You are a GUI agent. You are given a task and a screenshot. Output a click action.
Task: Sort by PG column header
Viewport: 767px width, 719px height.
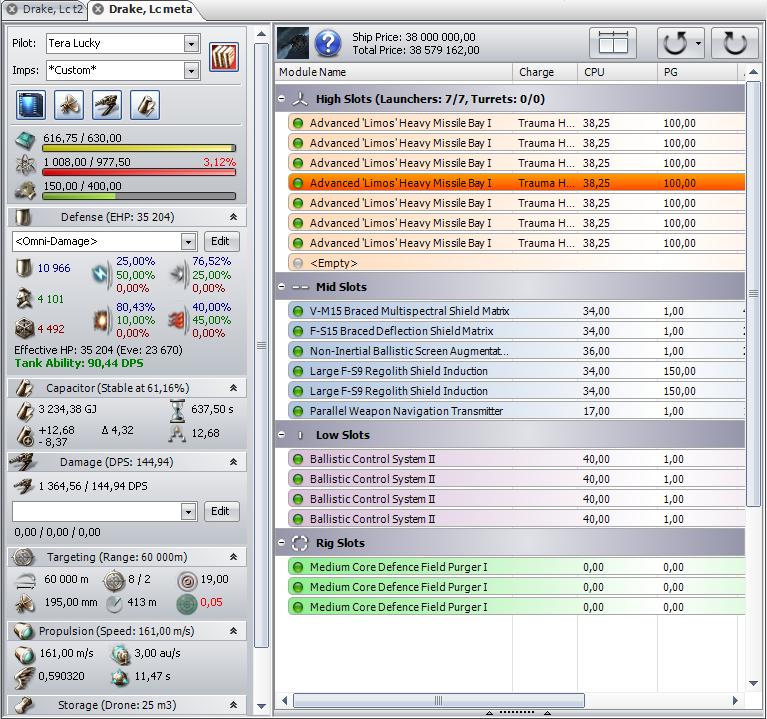[697, 72]
